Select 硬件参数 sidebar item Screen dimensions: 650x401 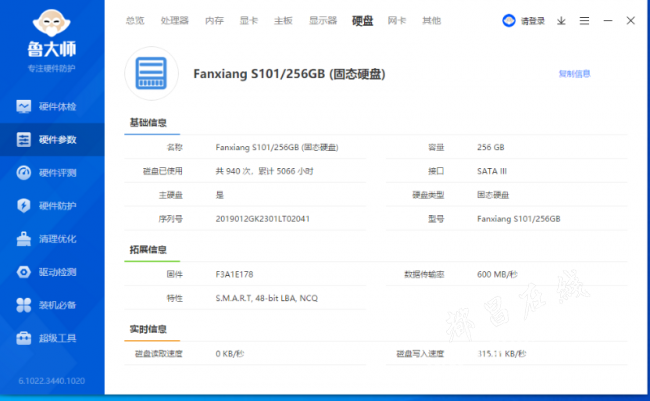tap(52, 140)
